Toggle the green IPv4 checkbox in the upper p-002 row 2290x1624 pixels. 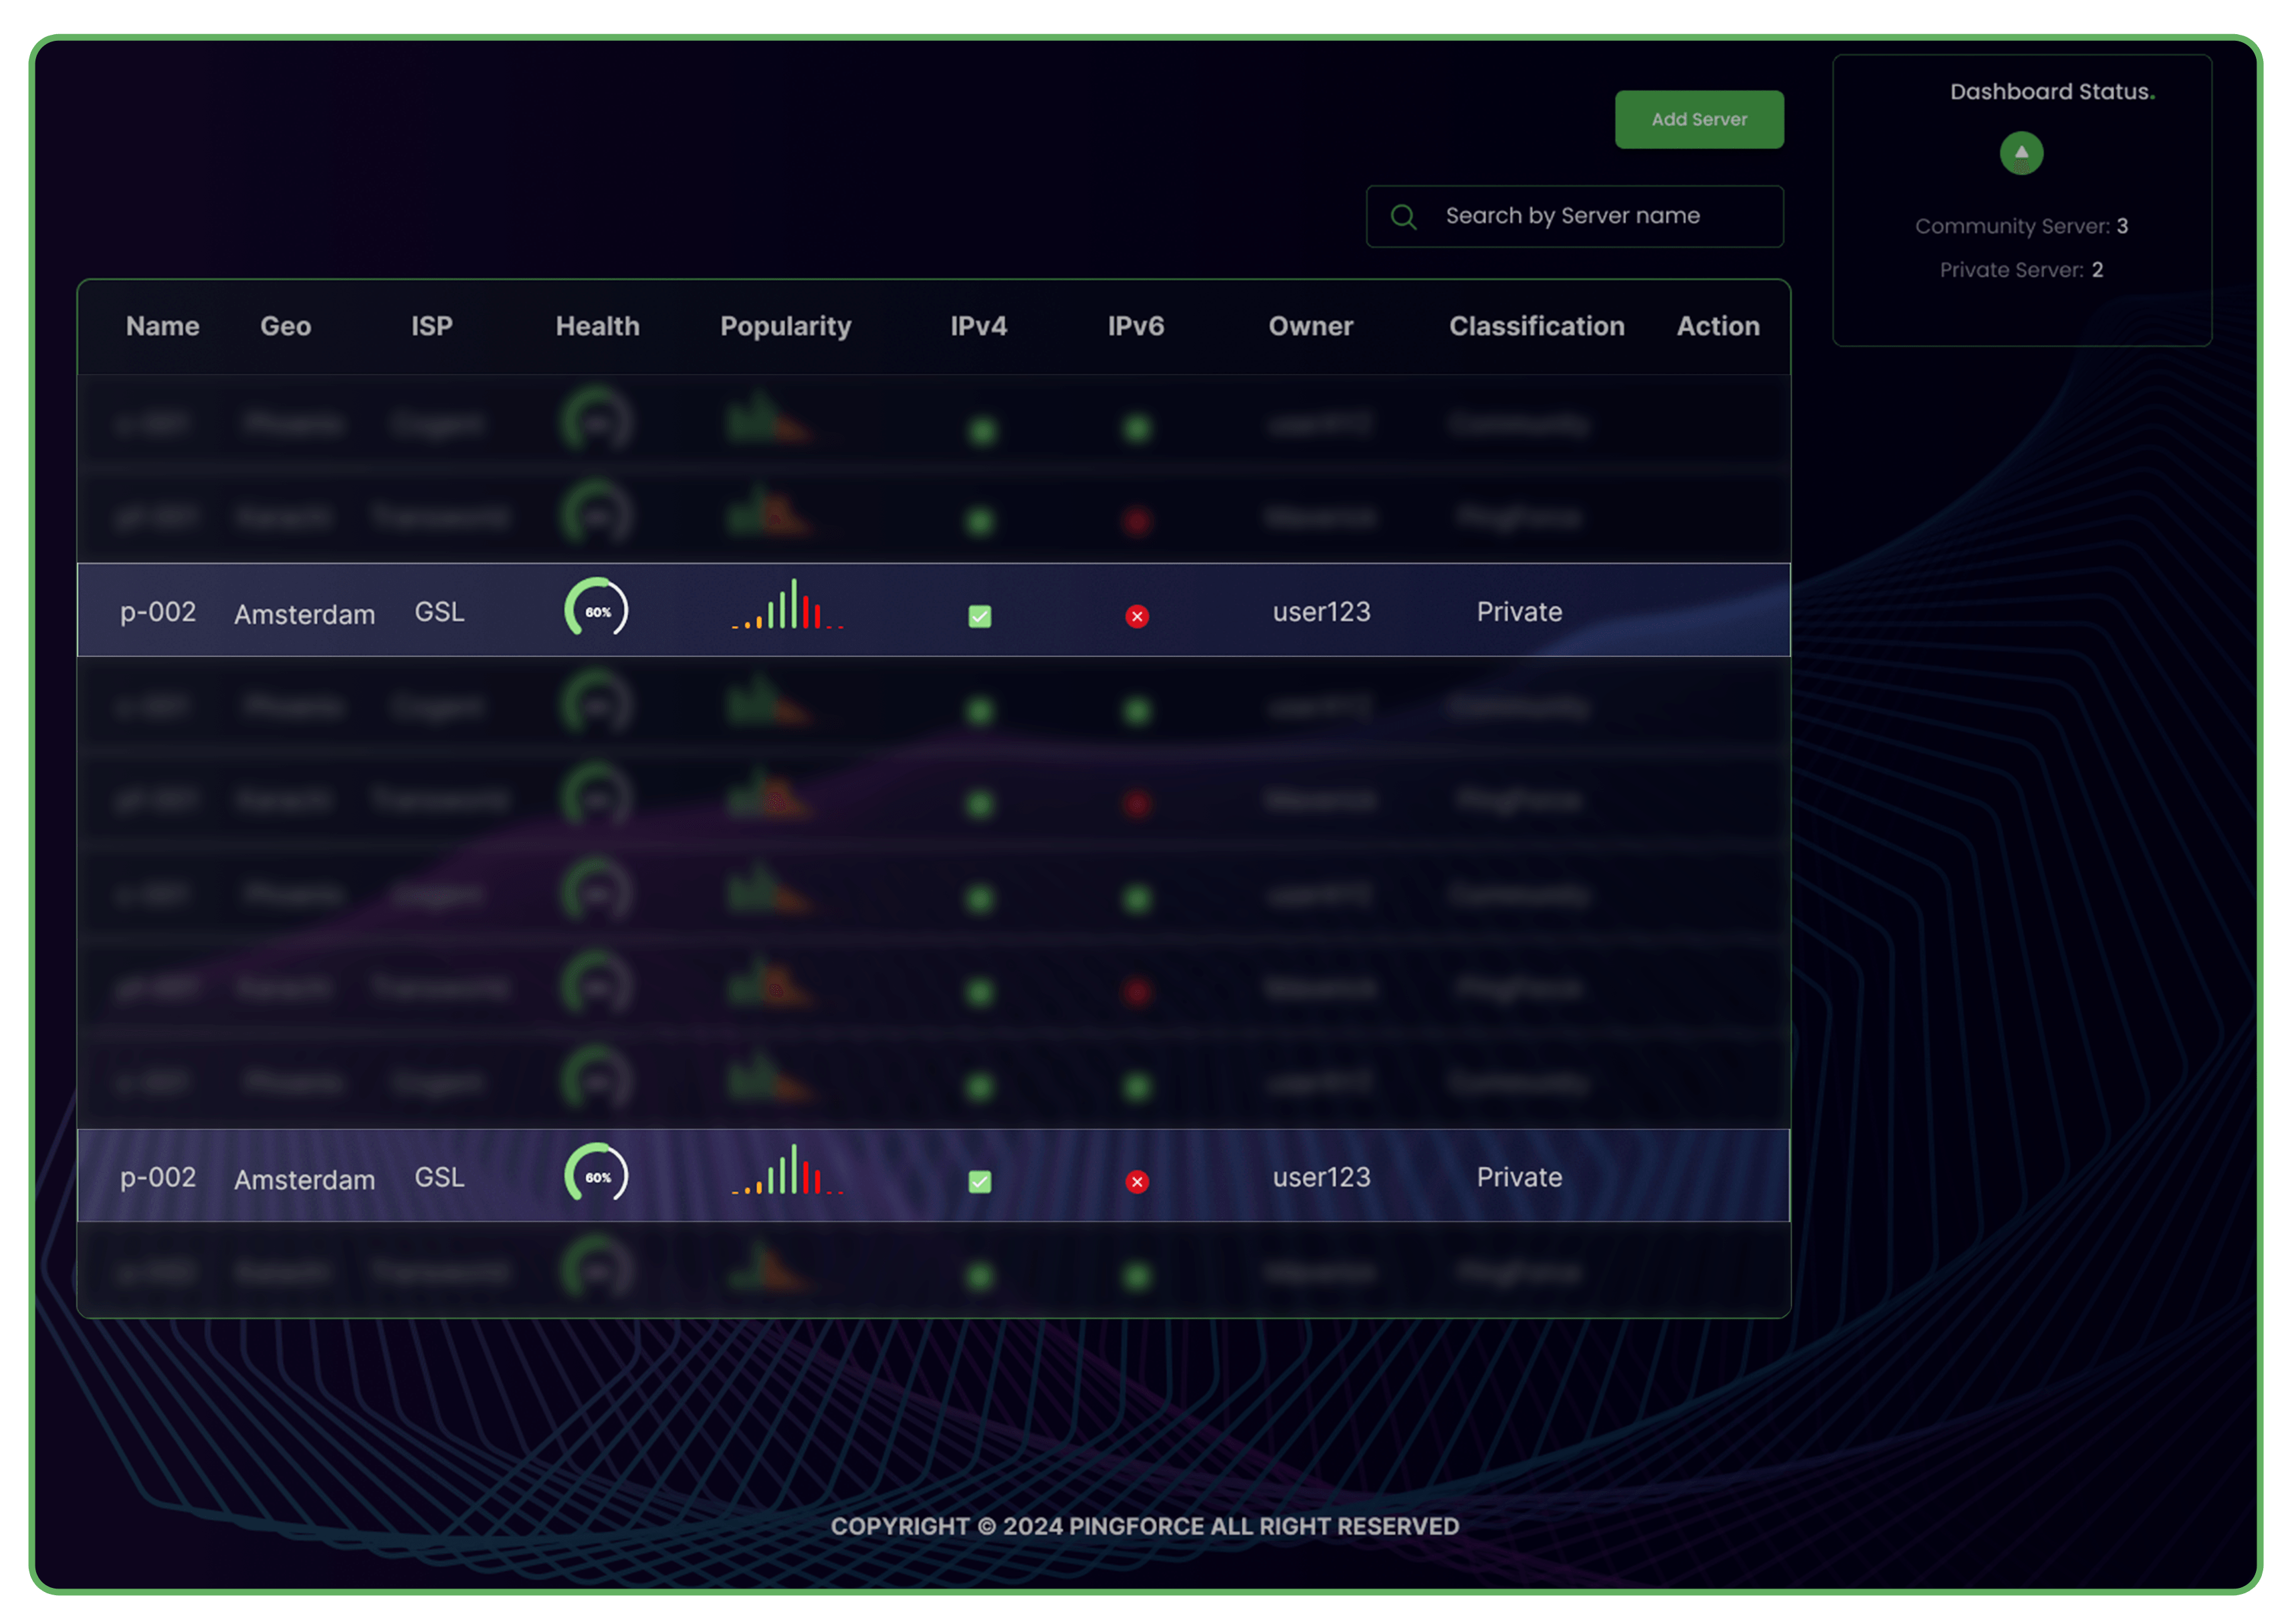(x=979, y=616)
